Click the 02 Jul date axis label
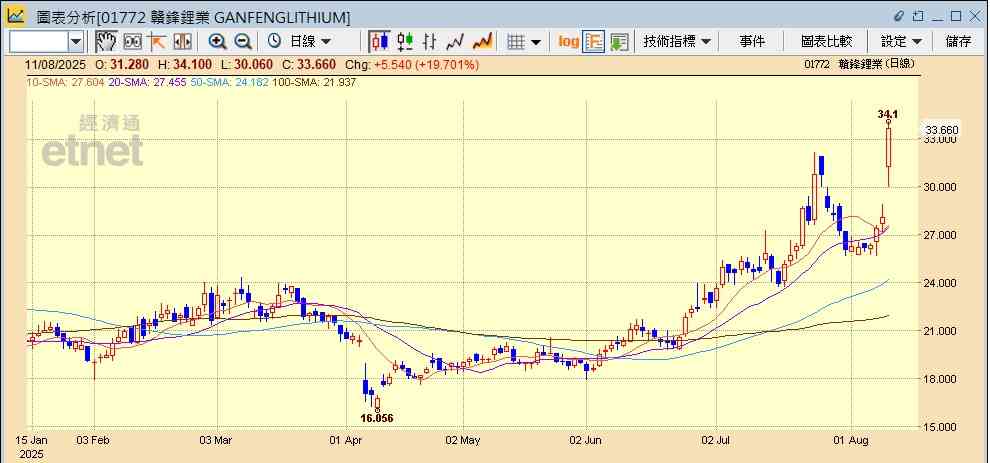The image size is (990, 463). pyautogui.click(x=717, y=439)
